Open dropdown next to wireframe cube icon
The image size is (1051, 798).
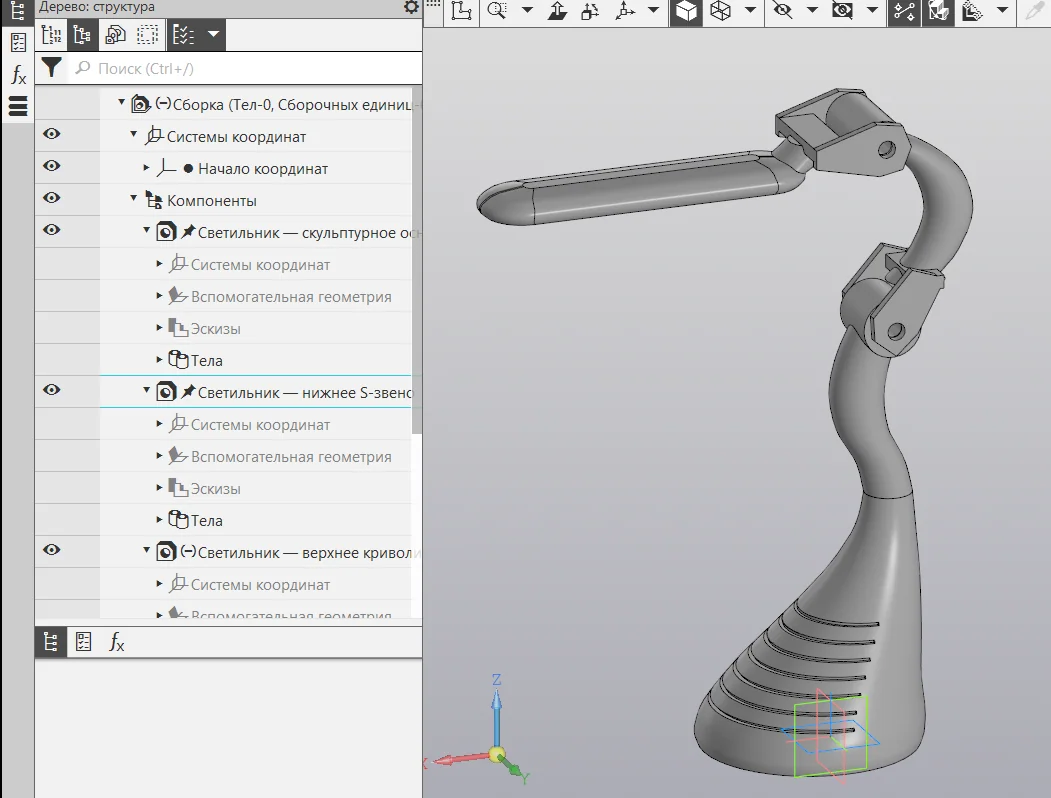point(751,10)
